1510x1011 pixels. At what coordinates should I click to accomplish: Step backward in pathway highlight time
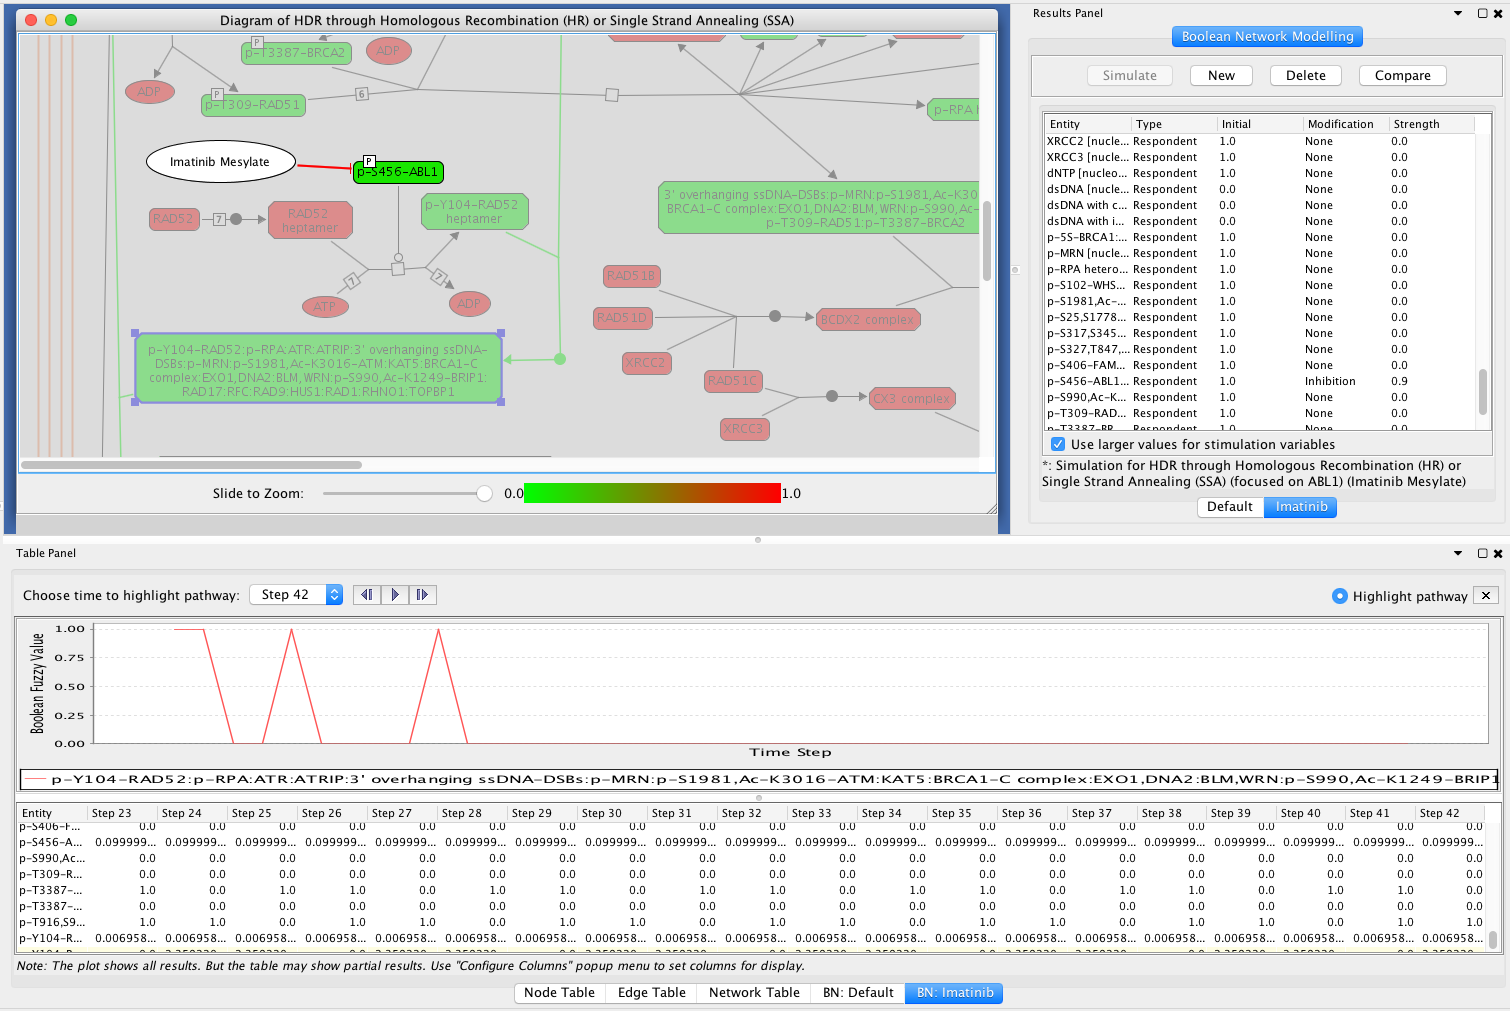tap(367, 595)
